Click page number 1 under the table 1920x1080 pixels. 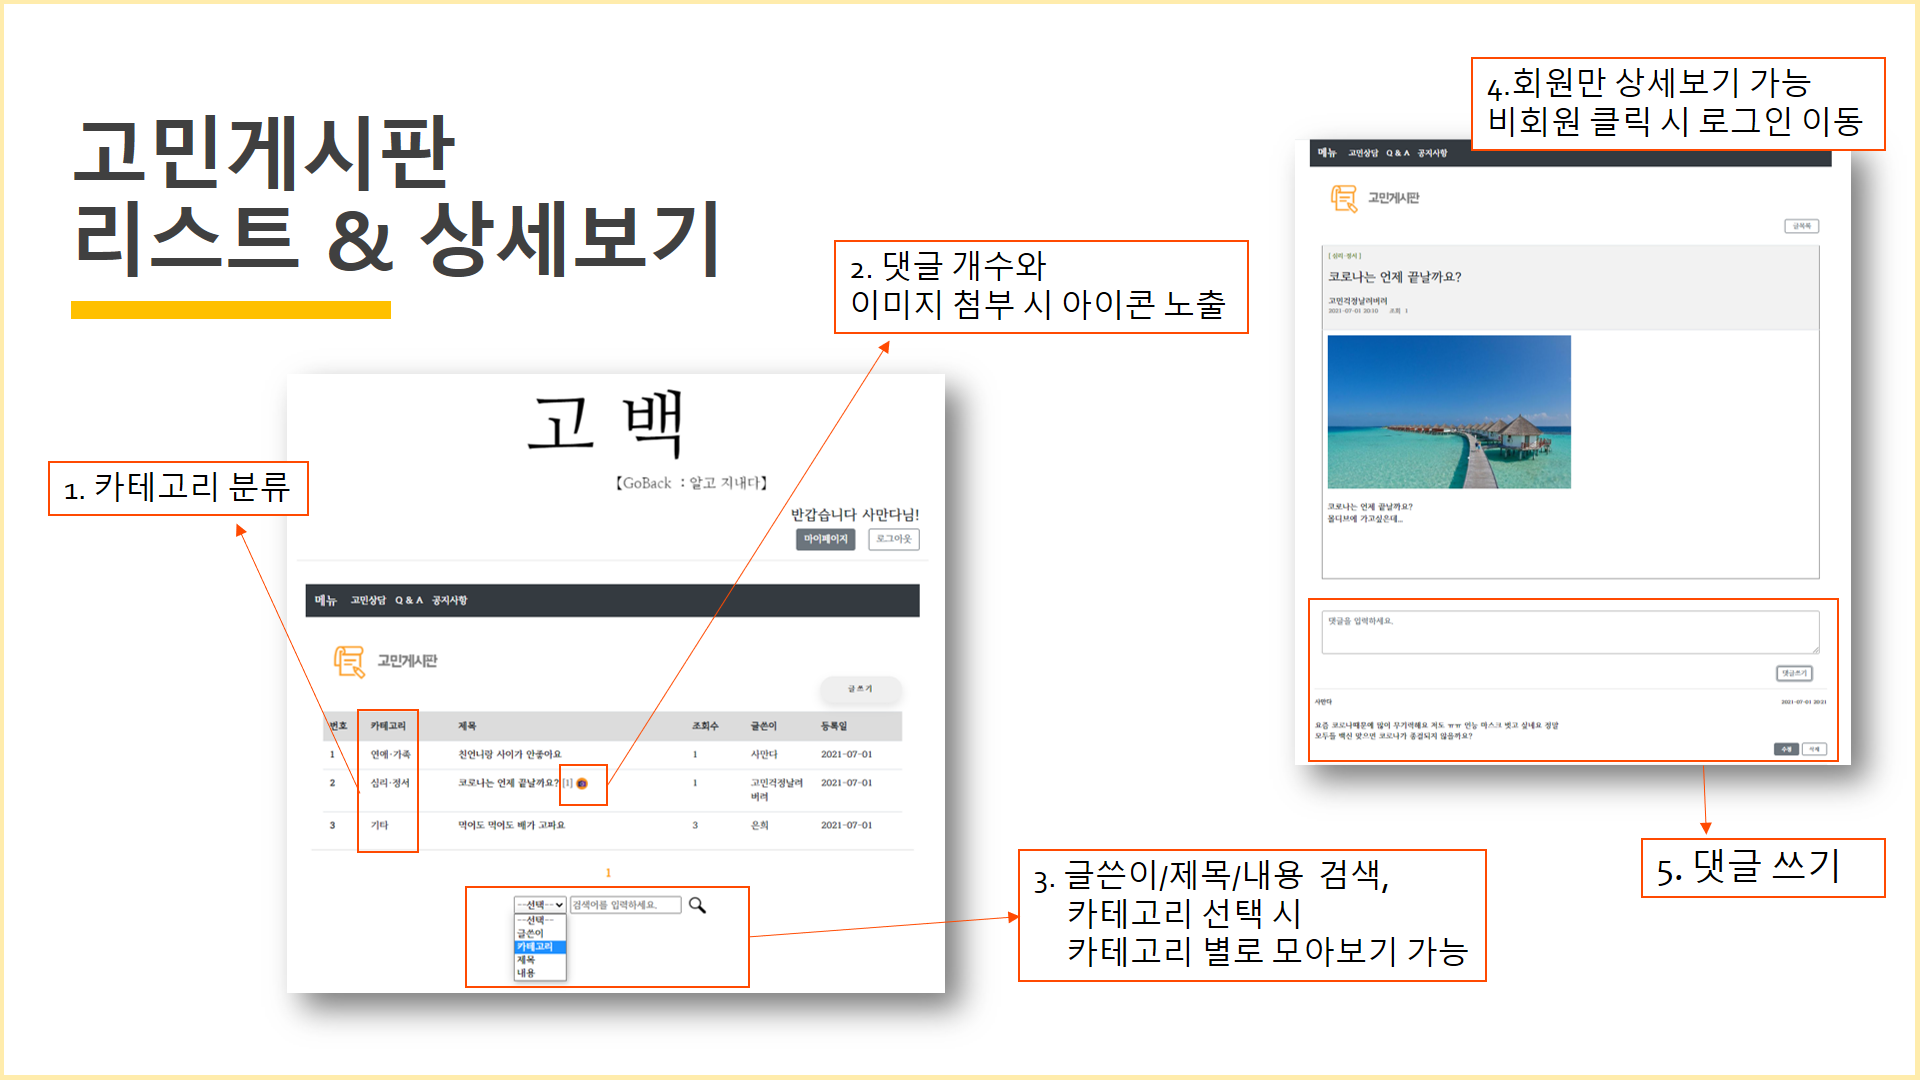click(608, 873)
